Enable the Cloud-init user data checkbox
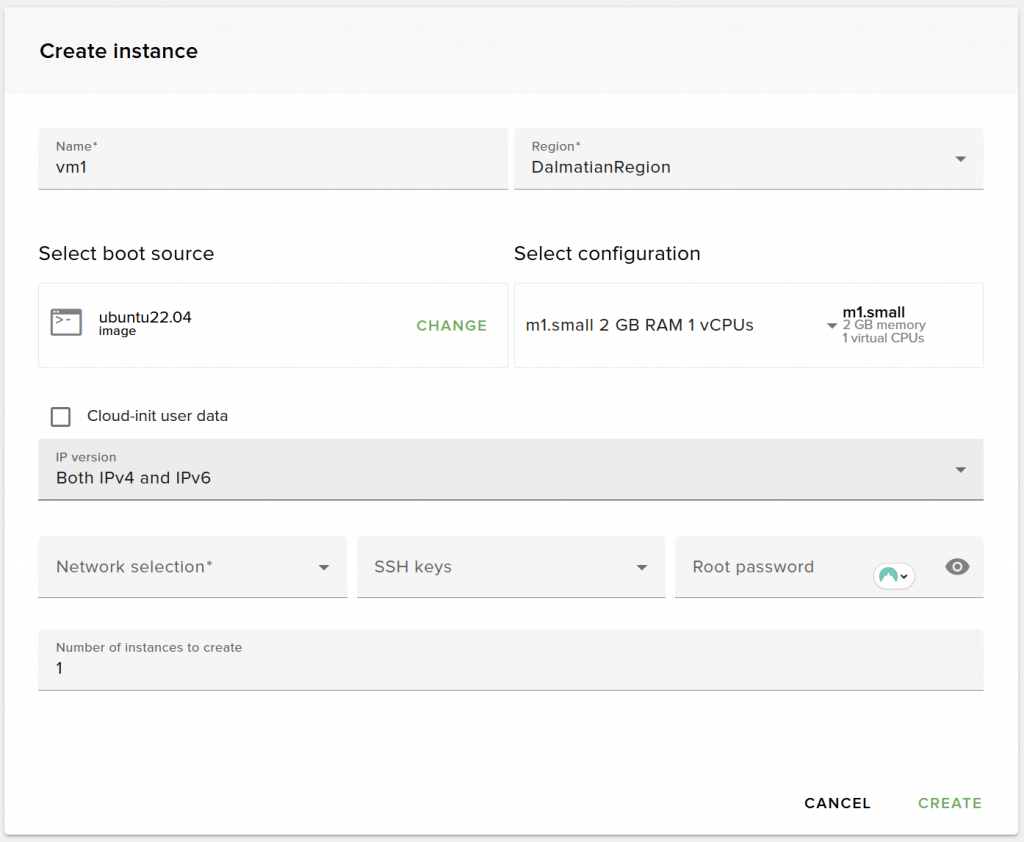1024x842 pixels. pos(61,416)
